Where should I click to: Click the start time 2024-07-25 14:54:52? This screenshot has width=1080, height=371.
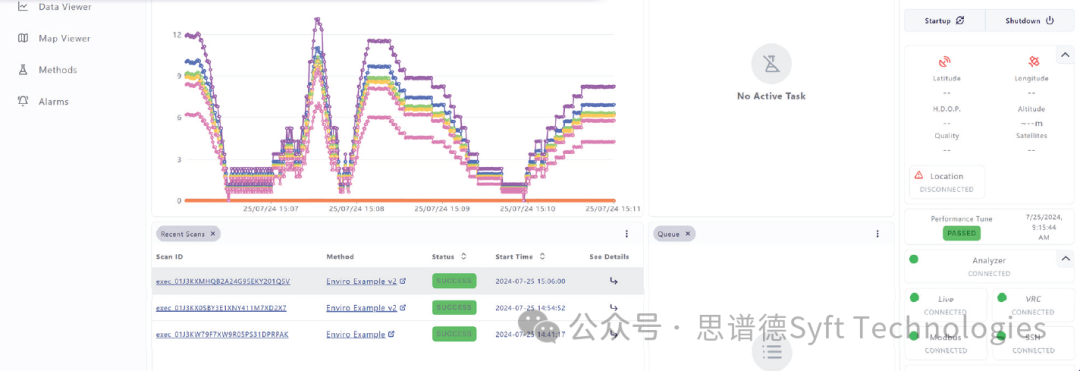click(530, 308)
